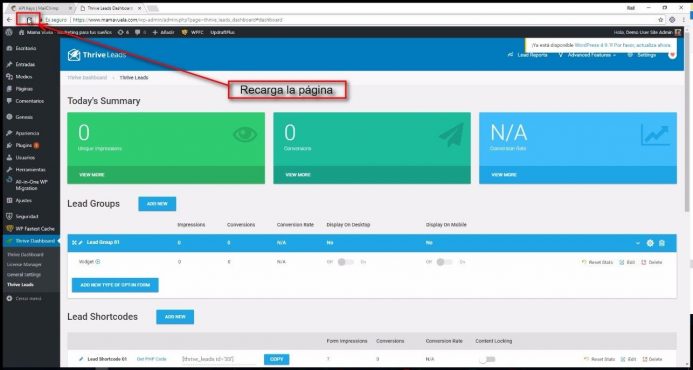
Task: View more on Unique Impressions card
Action: tap(91, 175)
